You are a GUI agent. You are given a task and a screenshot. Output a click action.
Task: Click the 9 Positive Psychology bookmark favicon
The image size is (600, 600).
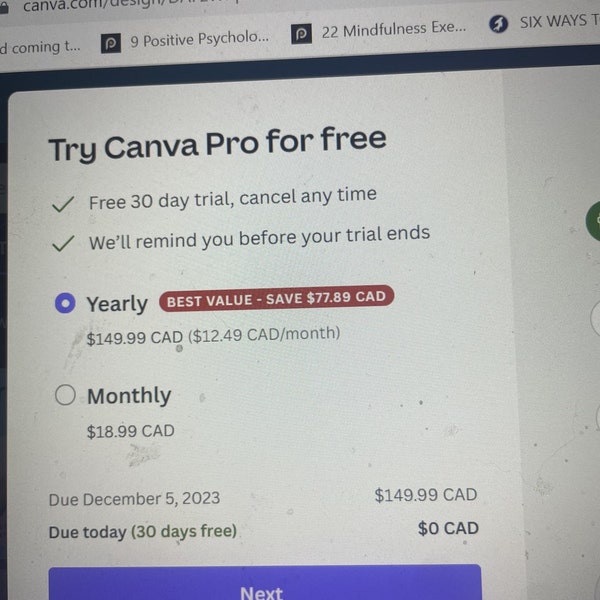111,43
